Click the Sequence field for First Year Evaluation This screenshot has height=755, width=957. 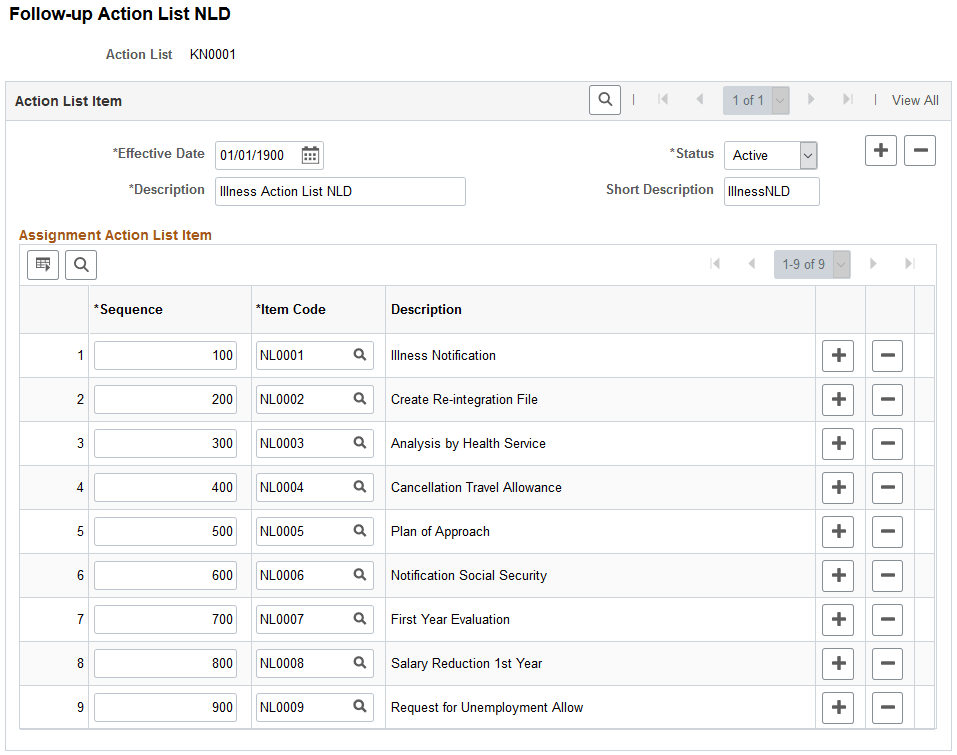pyautogui.click(x=165, y=619)
